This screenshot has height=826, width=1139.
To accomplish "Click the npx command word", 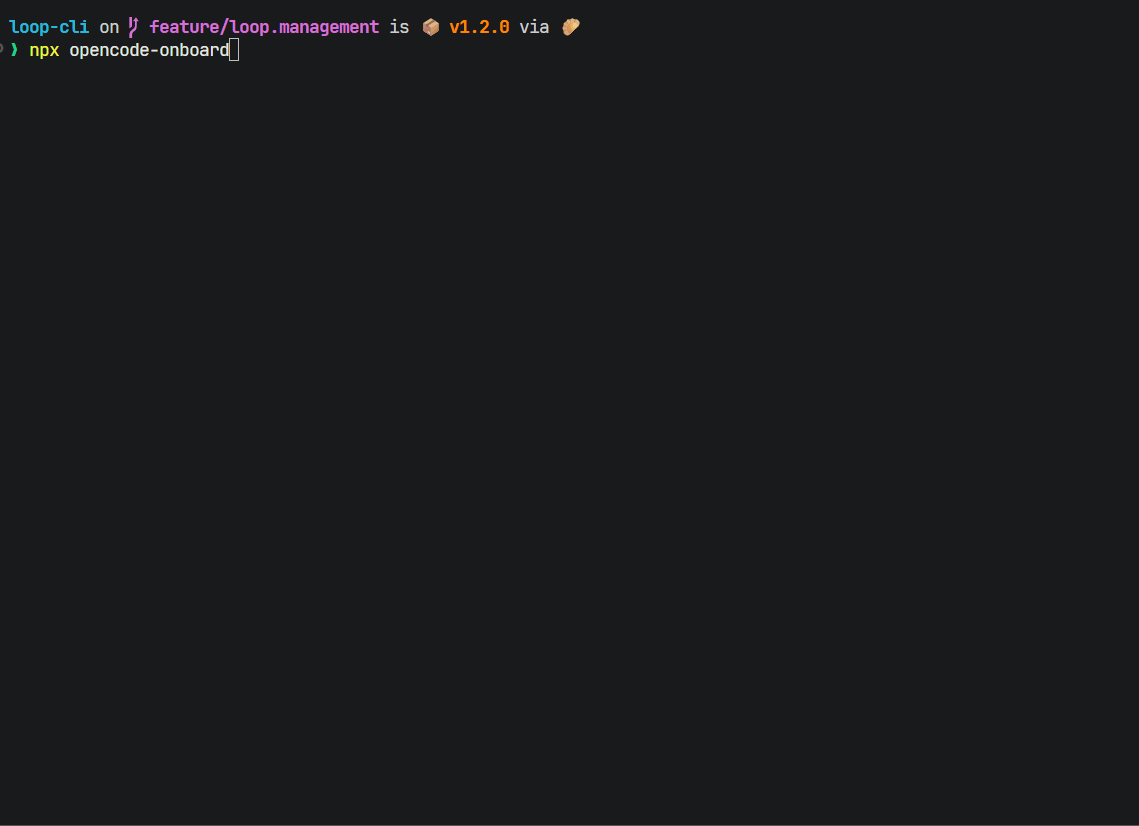I will click(x=44, y=51).
